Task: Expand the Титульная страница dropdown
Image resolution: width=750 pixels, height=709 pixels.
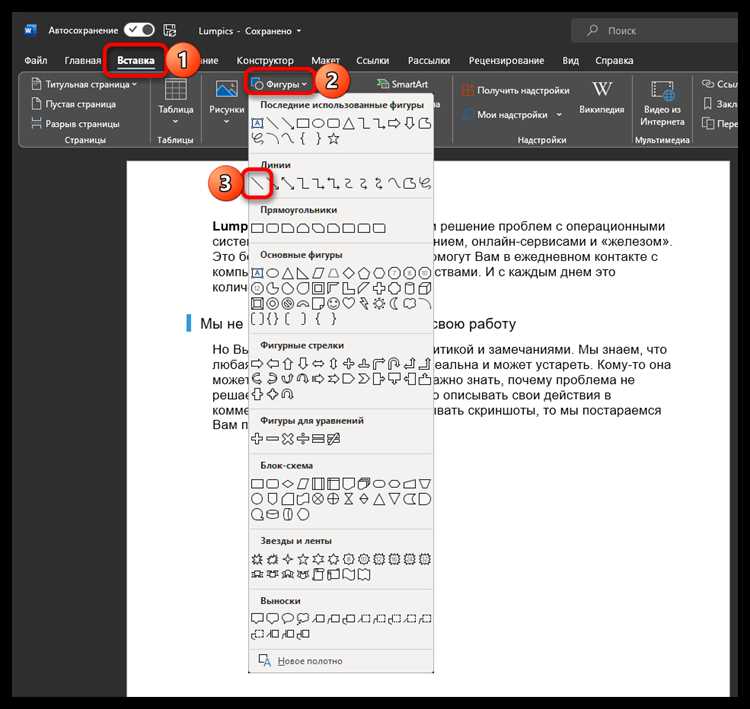Action: [84, 84]
